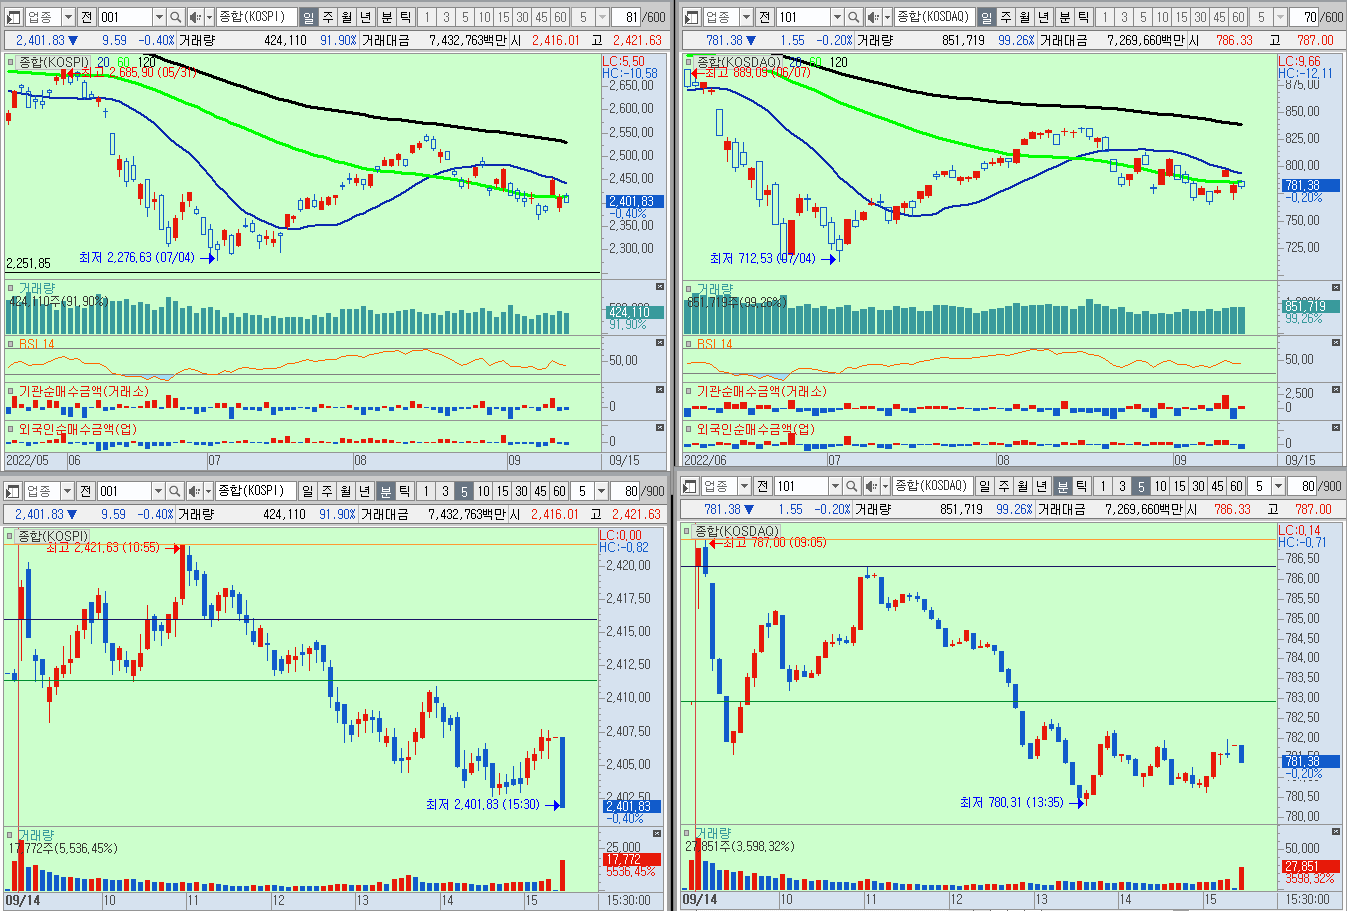1347x911 pixels.
Task: Select 월 monthly period in KOSPI daily chart
Action: pos(347,17)
